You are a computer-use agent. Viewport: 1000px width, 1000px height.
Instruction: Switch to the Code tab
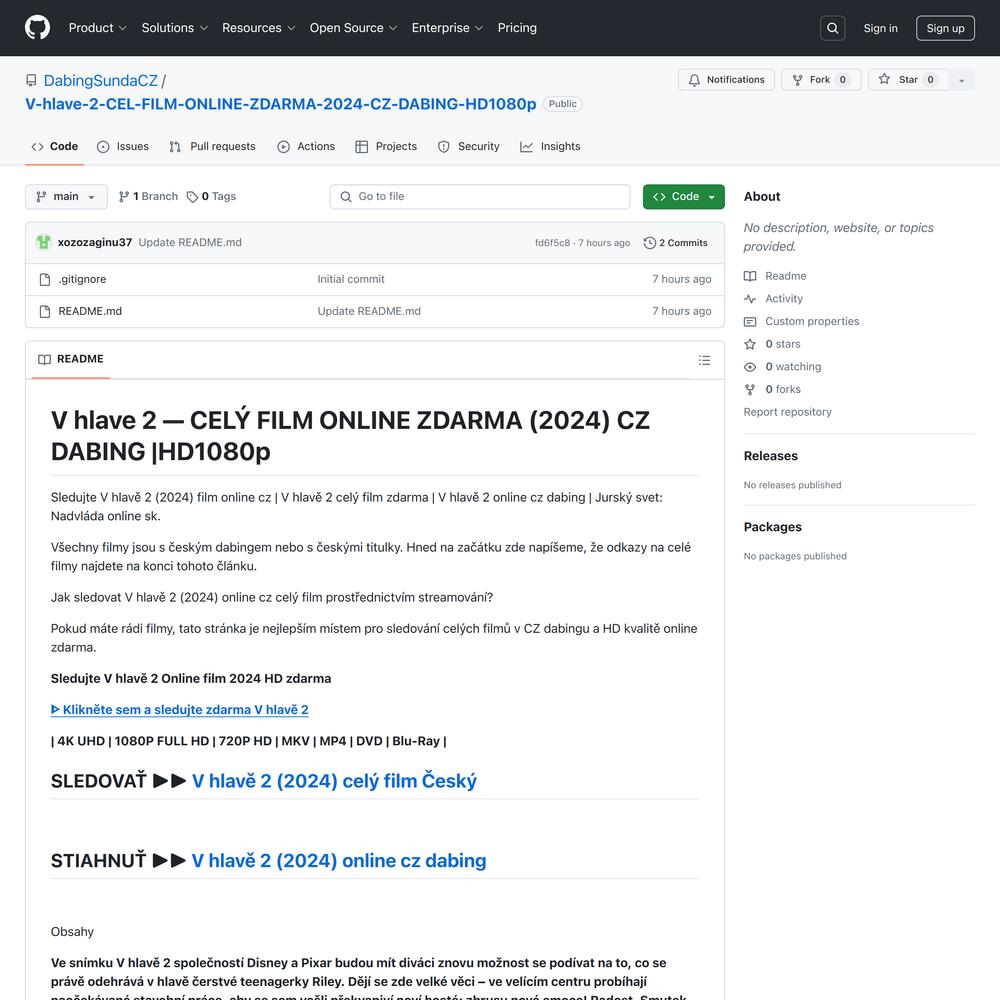55,147
